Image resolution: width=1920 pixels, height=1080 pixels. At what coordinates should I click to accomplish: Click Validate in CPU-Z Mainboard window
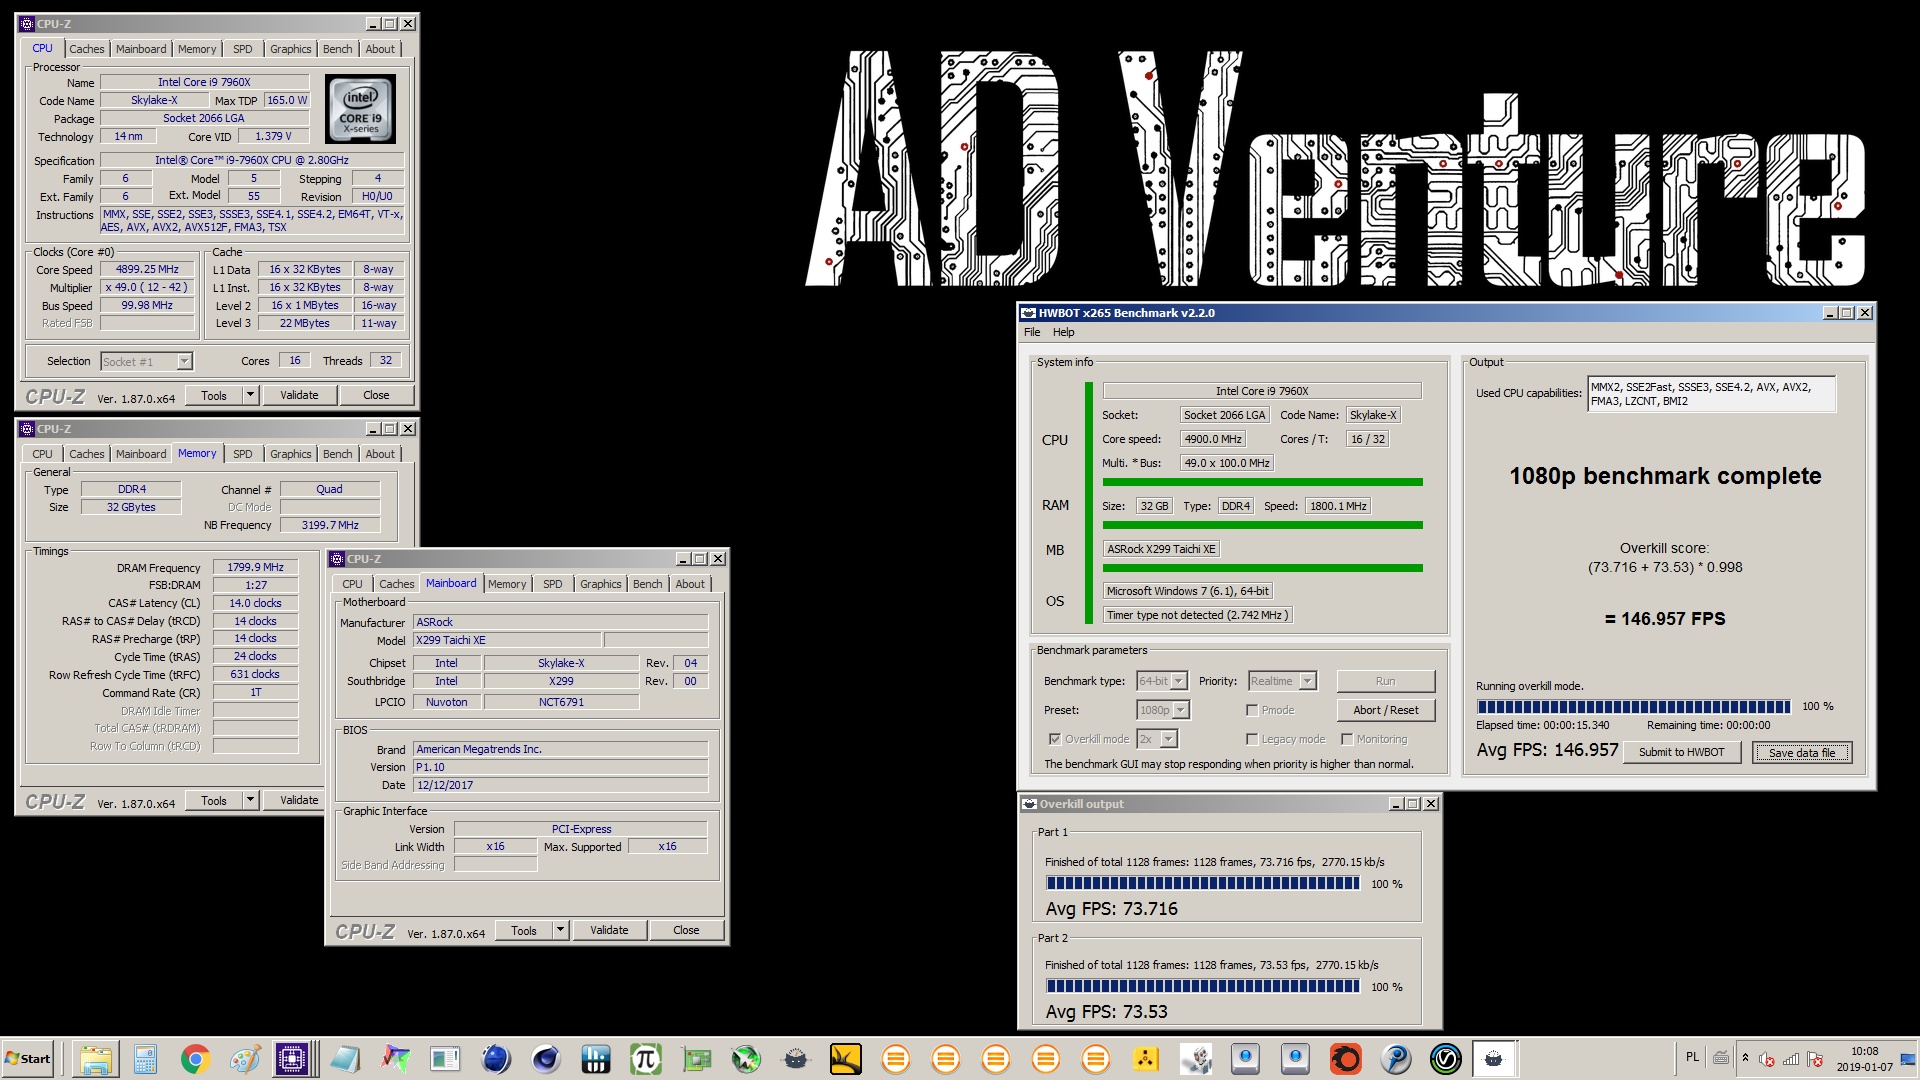609,930
